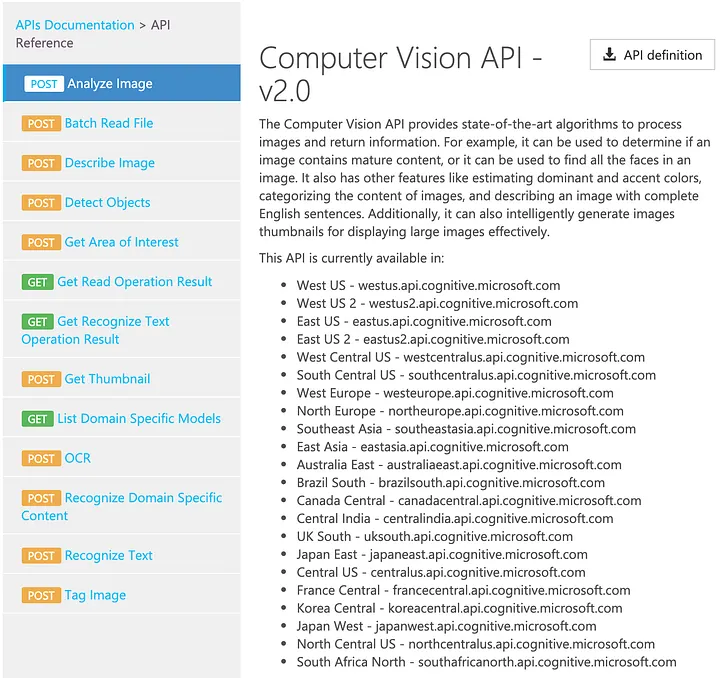Click the Computer Vision API - v2.0 heading
720x678 pixels.
pyautogui.click(x=400, y=74)
